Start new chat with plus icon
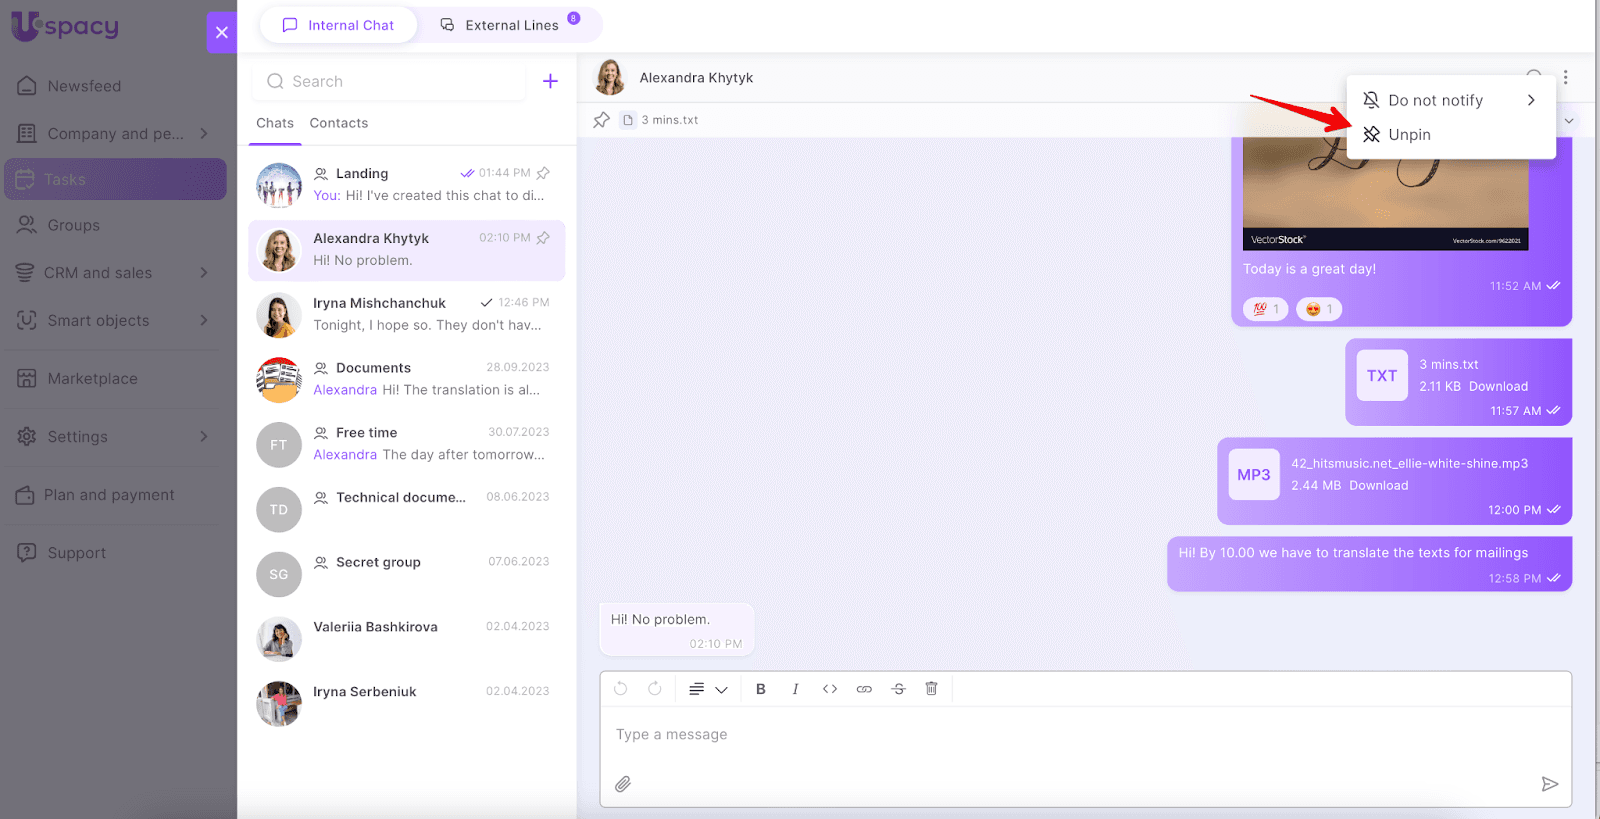Image resolution: width=1600 pixels, height=819 pixels. [x=550, y=81]
